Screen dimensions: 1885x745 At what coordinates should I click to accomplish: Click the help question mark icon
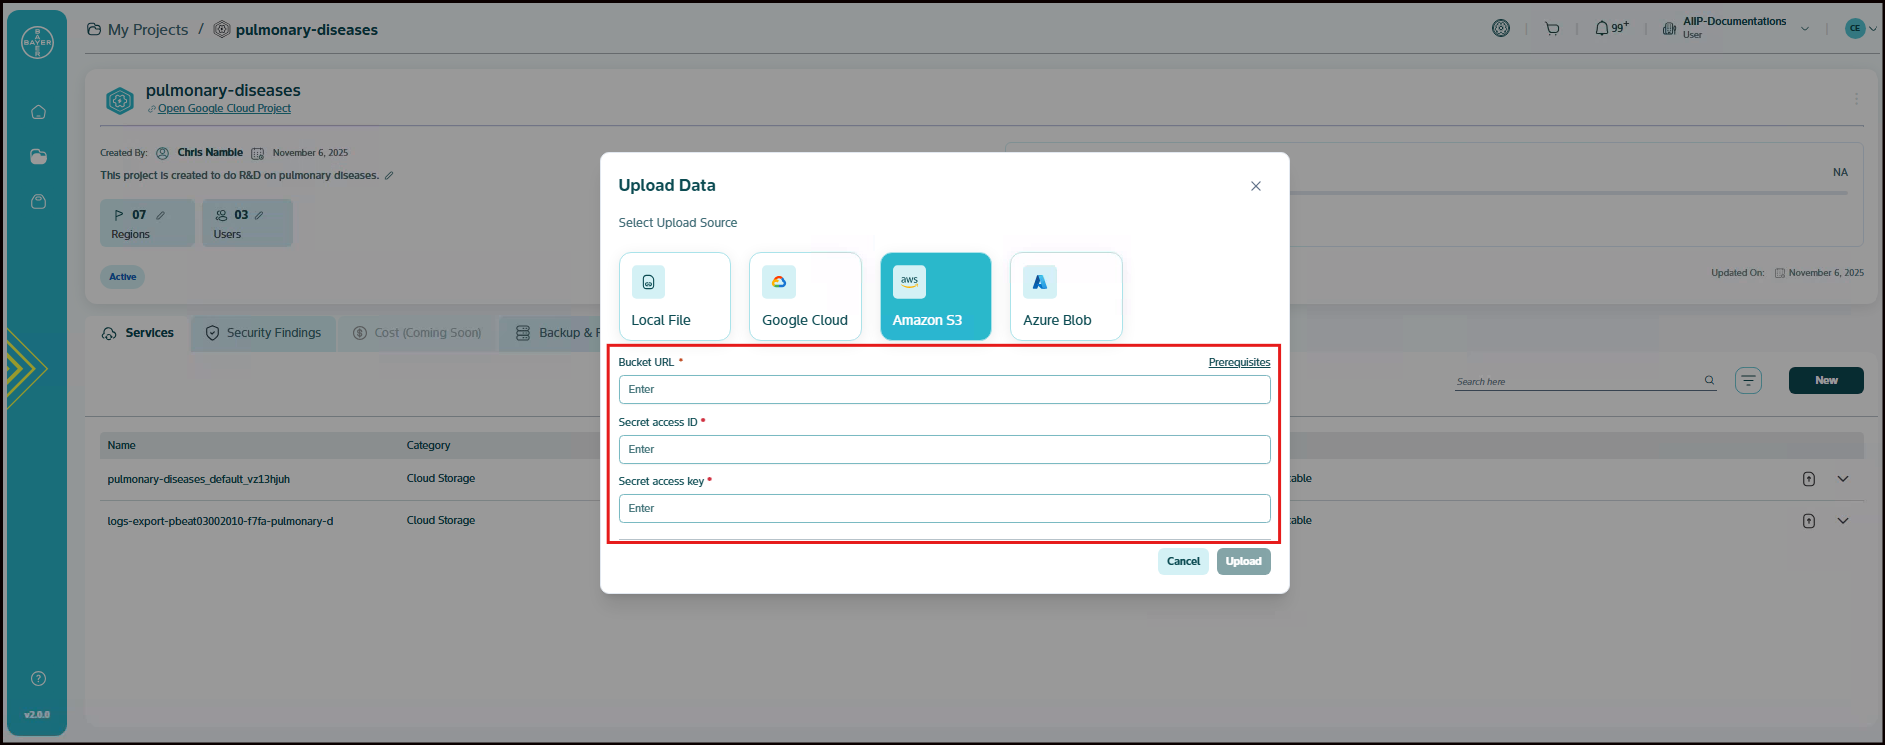tap(38, 678)
